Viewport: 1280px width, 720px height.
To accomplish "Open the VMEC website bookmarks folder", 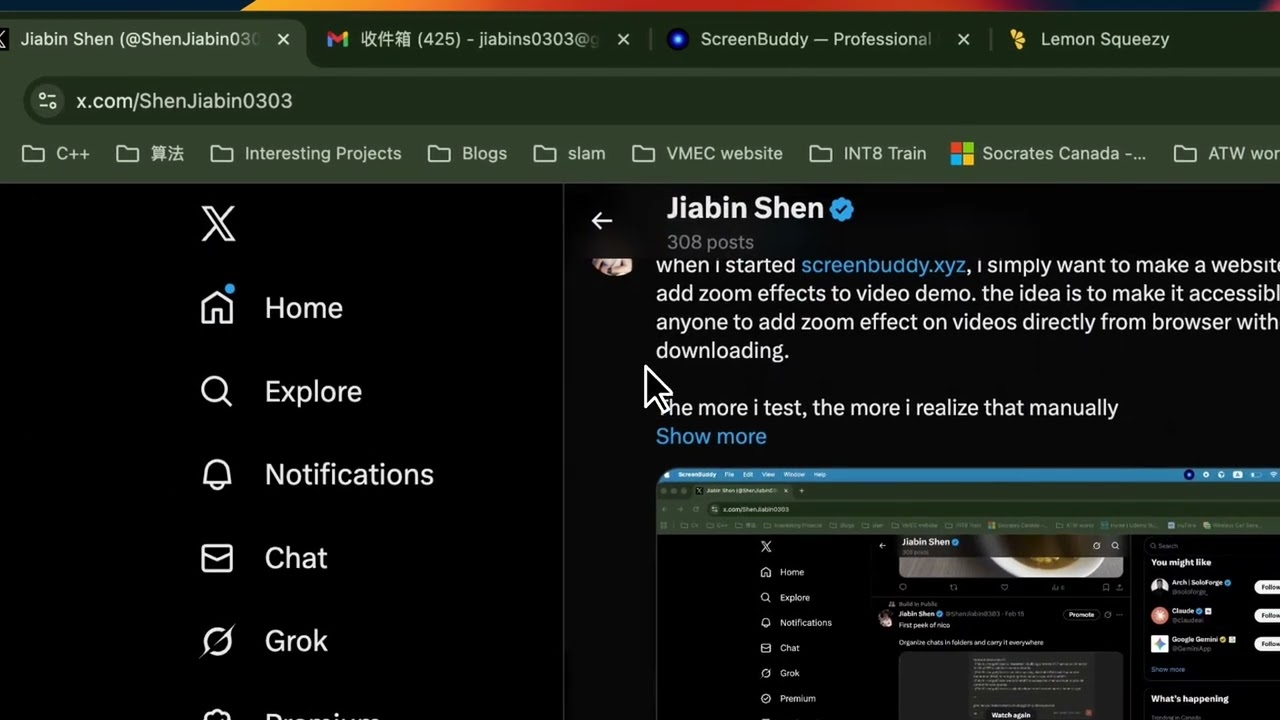I will (x=708, y=153).
